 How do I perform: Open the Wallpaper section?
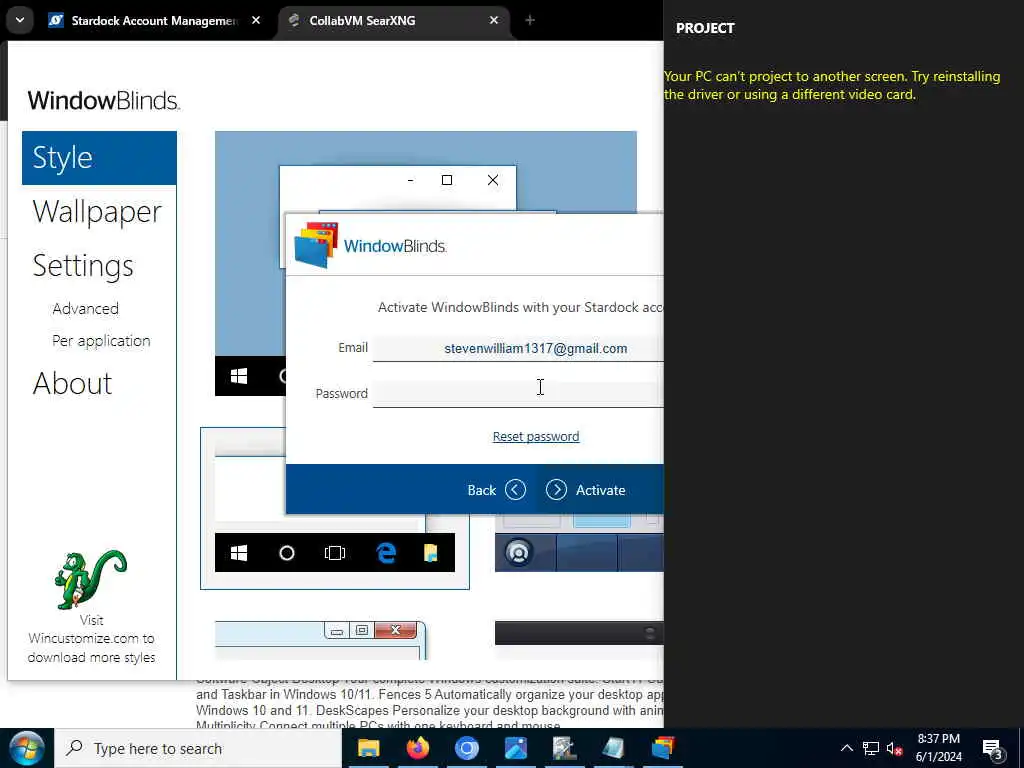tap(97, 212)
